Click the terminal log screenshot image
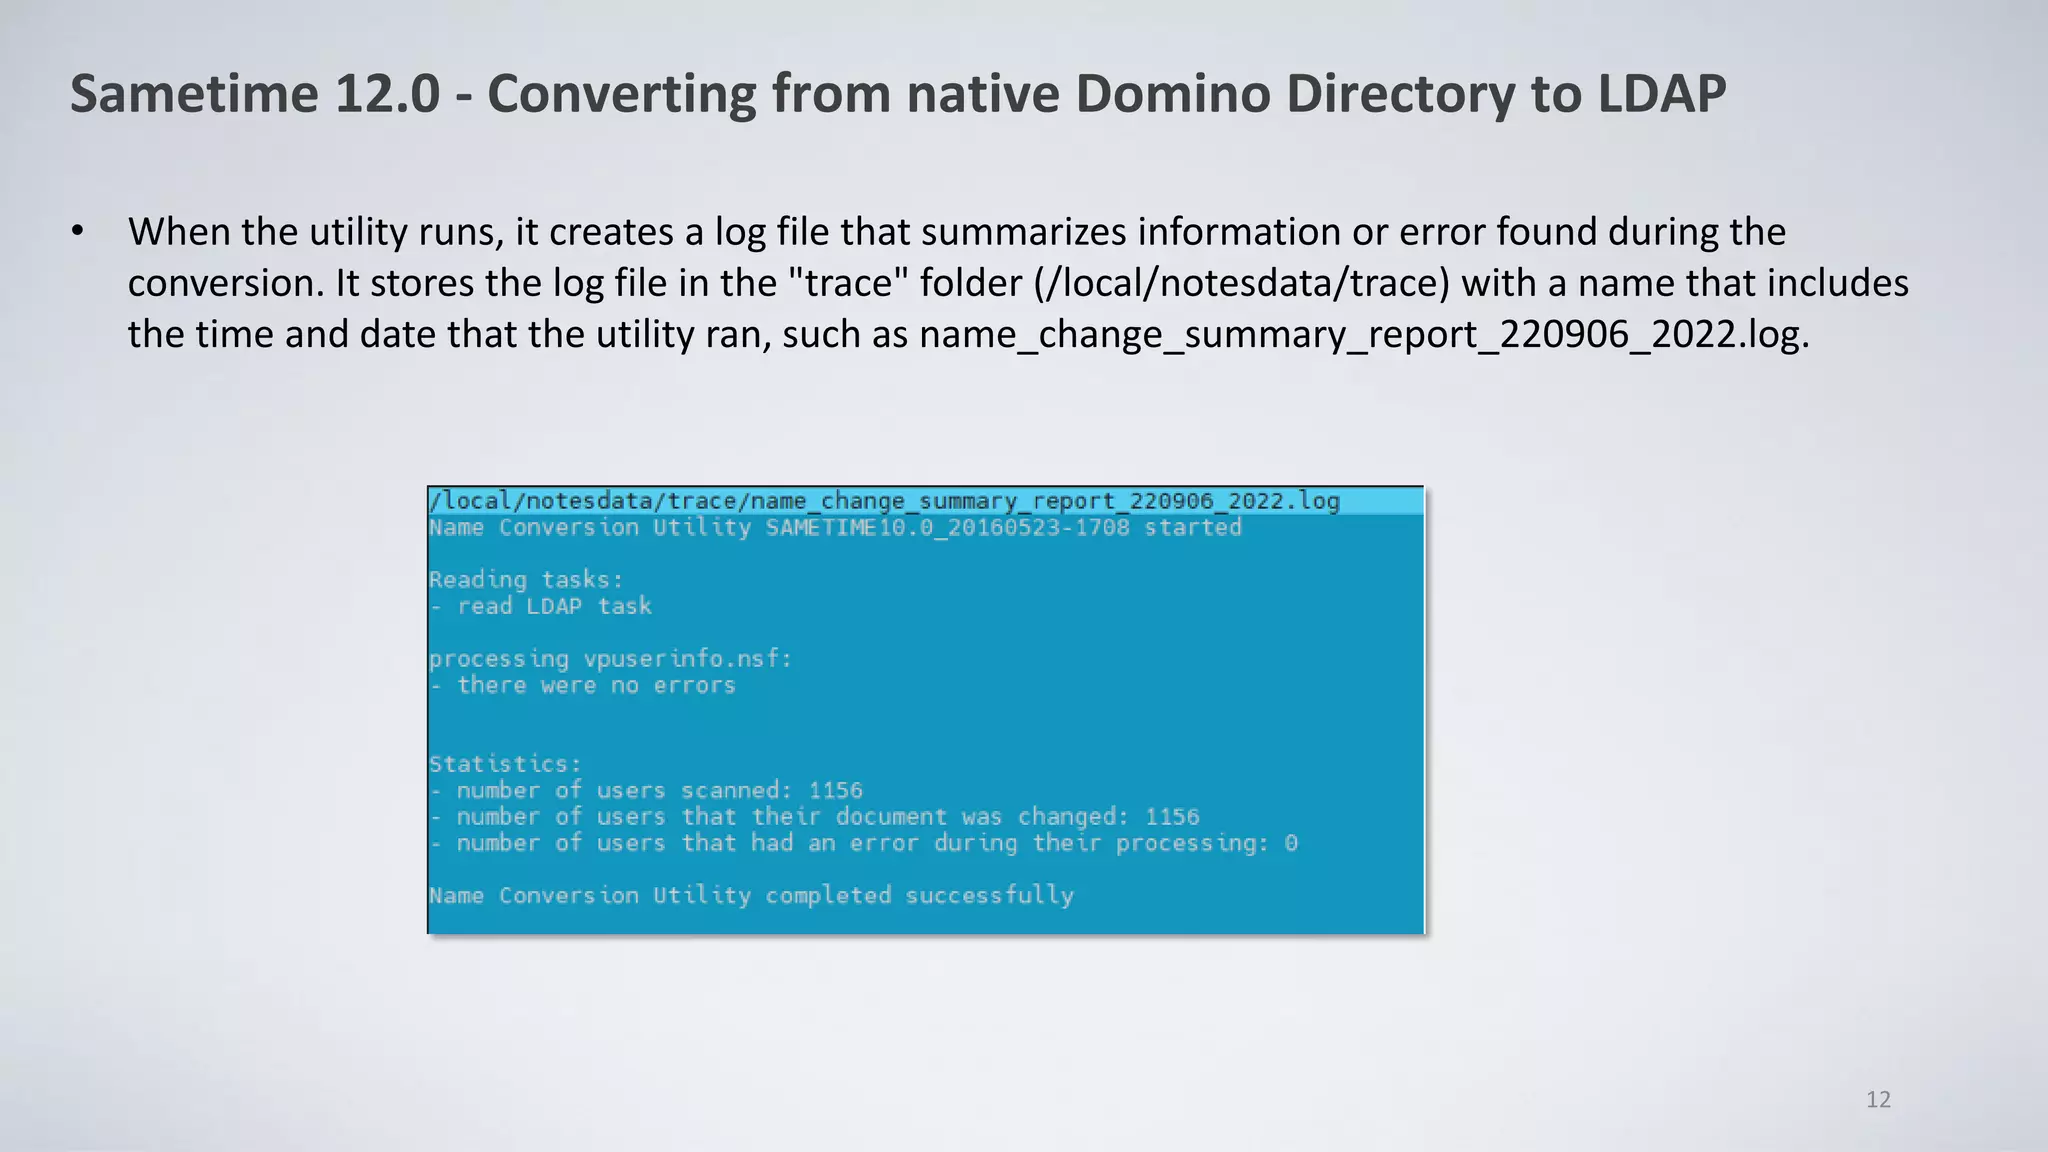2048x1152 pixels. click(926, 710)
